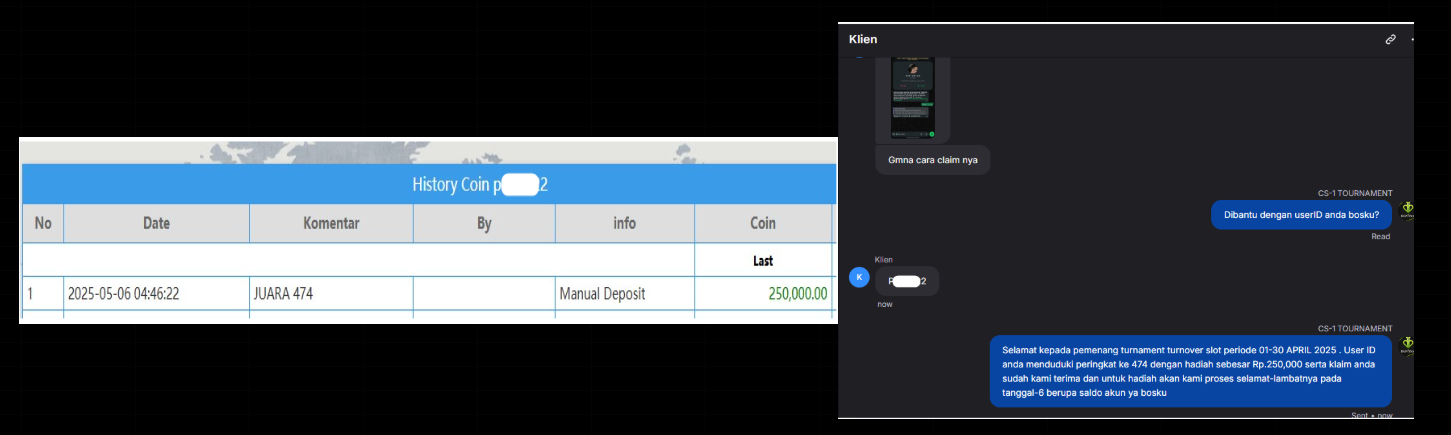Screen dimensions: 1451x435
Task: Click the History Coin table title bar
Action: (x=428, y=184)
